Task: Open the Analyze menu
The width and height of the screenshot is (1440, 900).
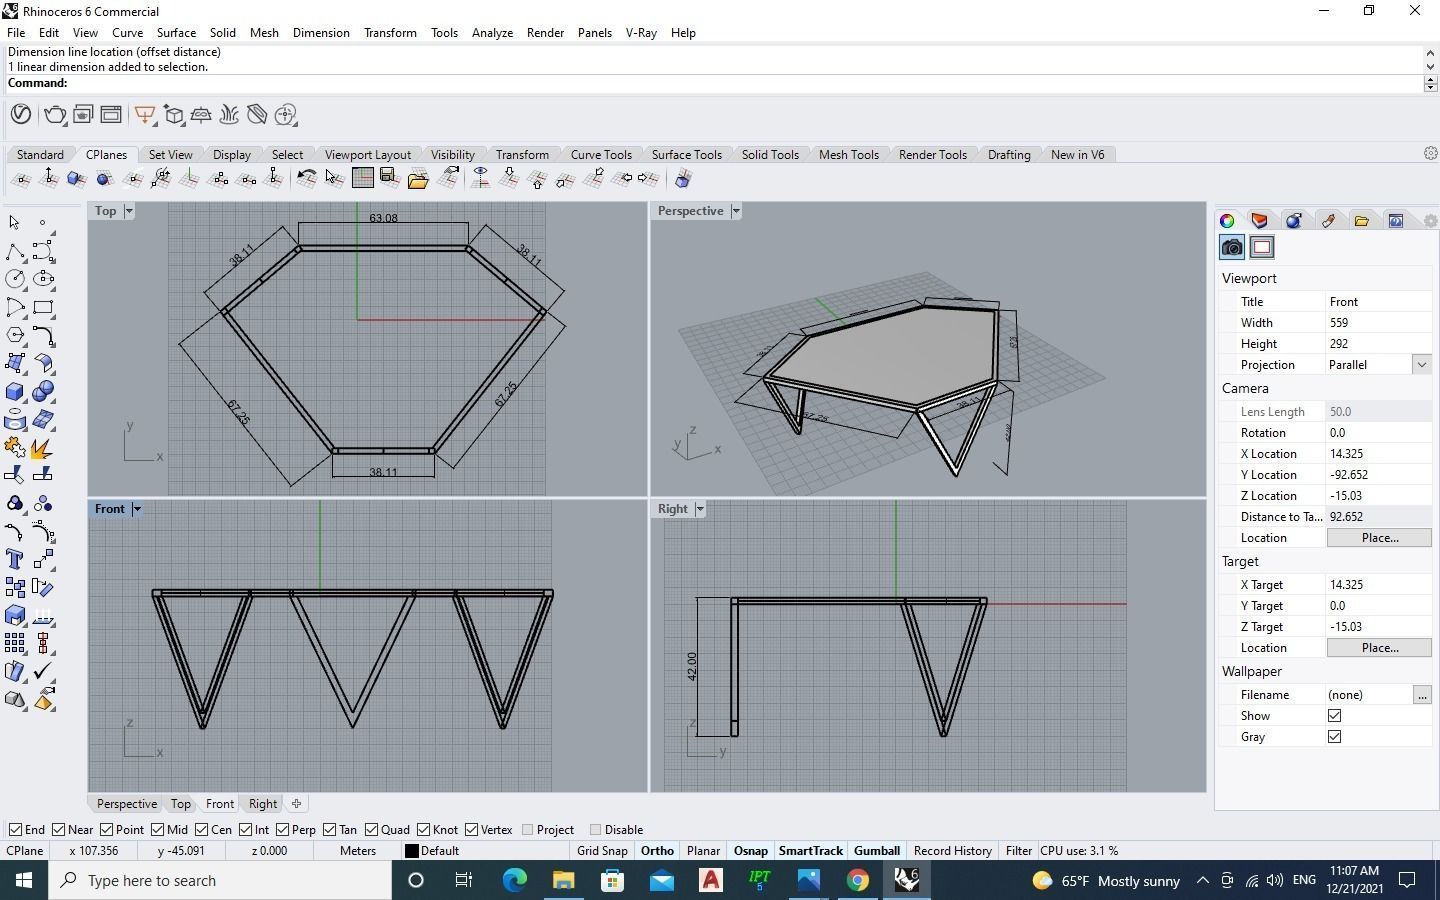Action: pyautogui.click(x=492, y=33)
